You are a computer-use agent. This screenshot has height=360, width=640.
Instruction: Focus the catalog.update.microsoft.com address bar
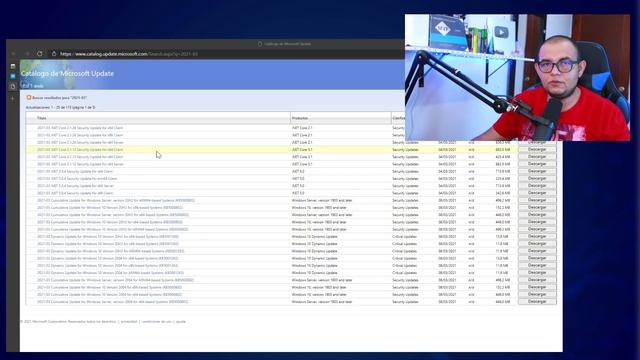pos(129,54)
